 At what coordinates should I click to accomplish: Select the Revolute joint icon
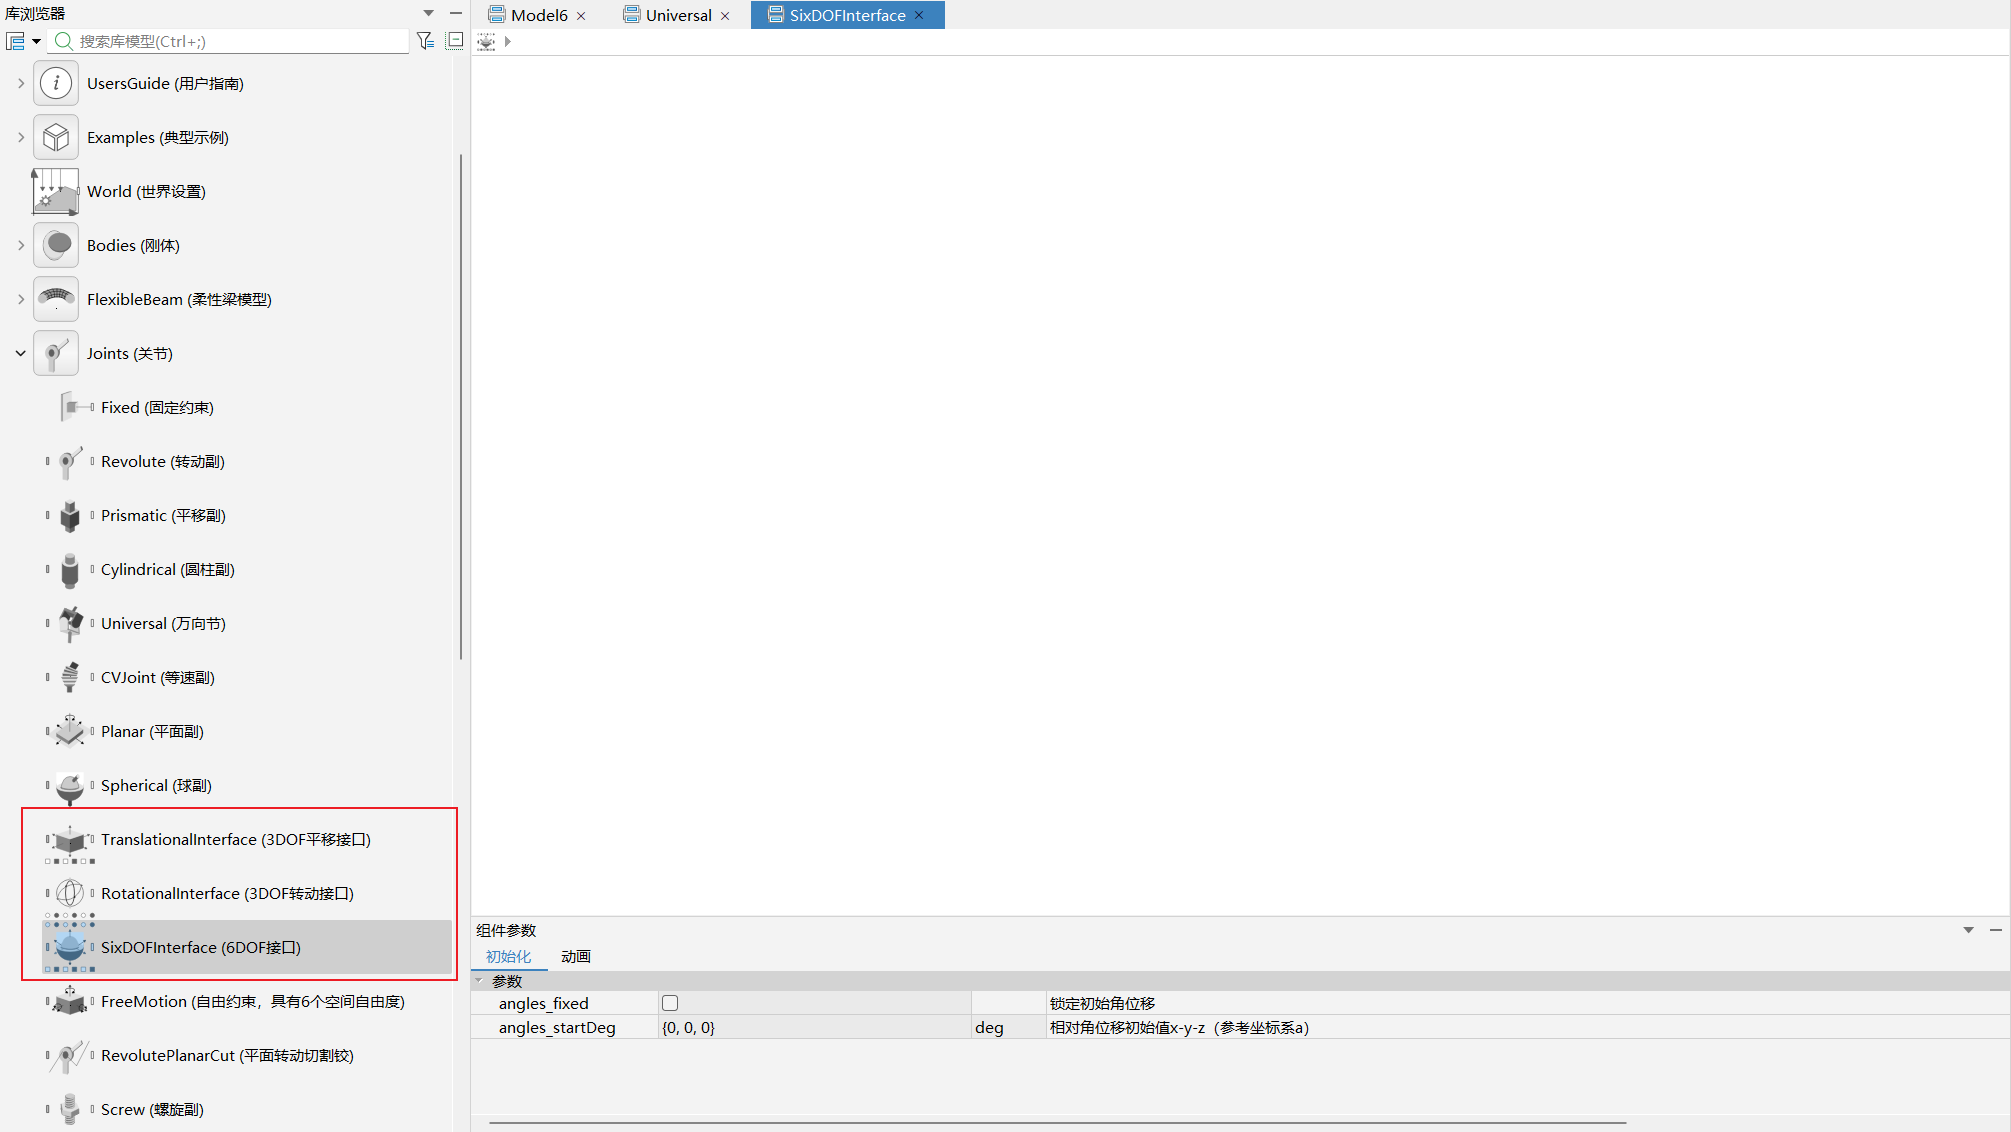[70, 461]
